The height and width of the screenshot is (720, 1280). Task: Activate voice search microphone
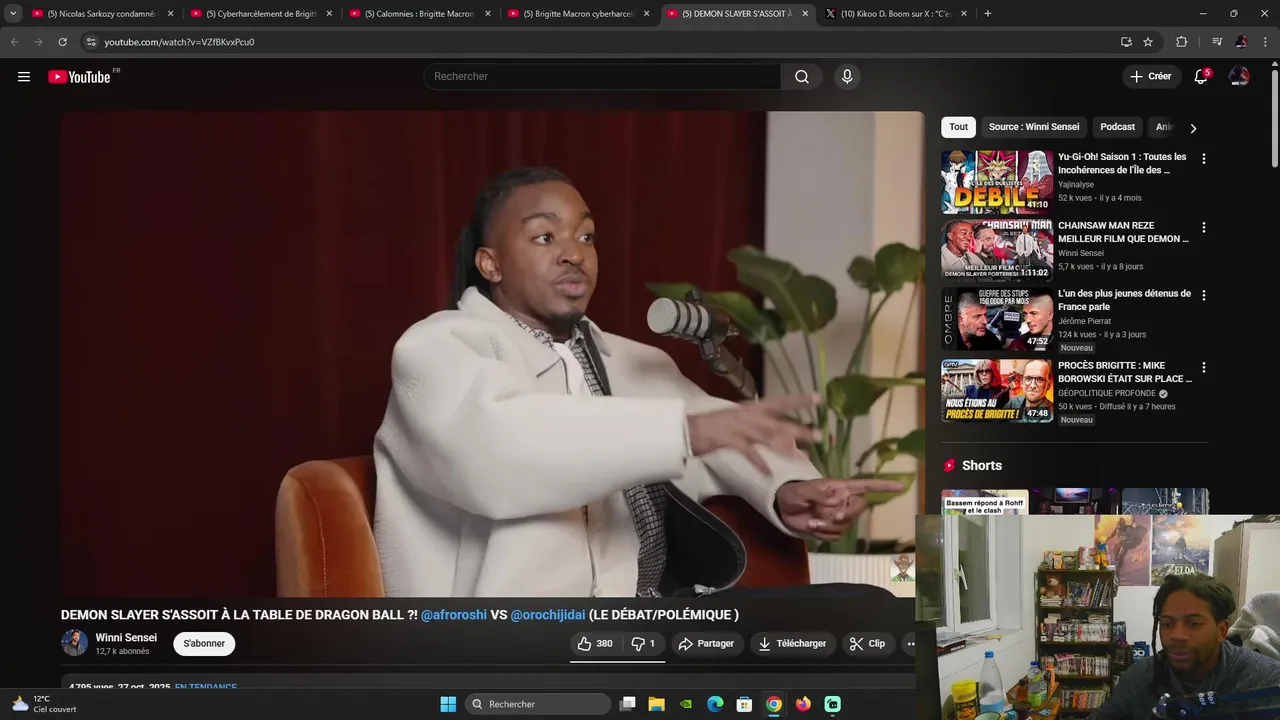pyautogui.click(x=847, y=77)
